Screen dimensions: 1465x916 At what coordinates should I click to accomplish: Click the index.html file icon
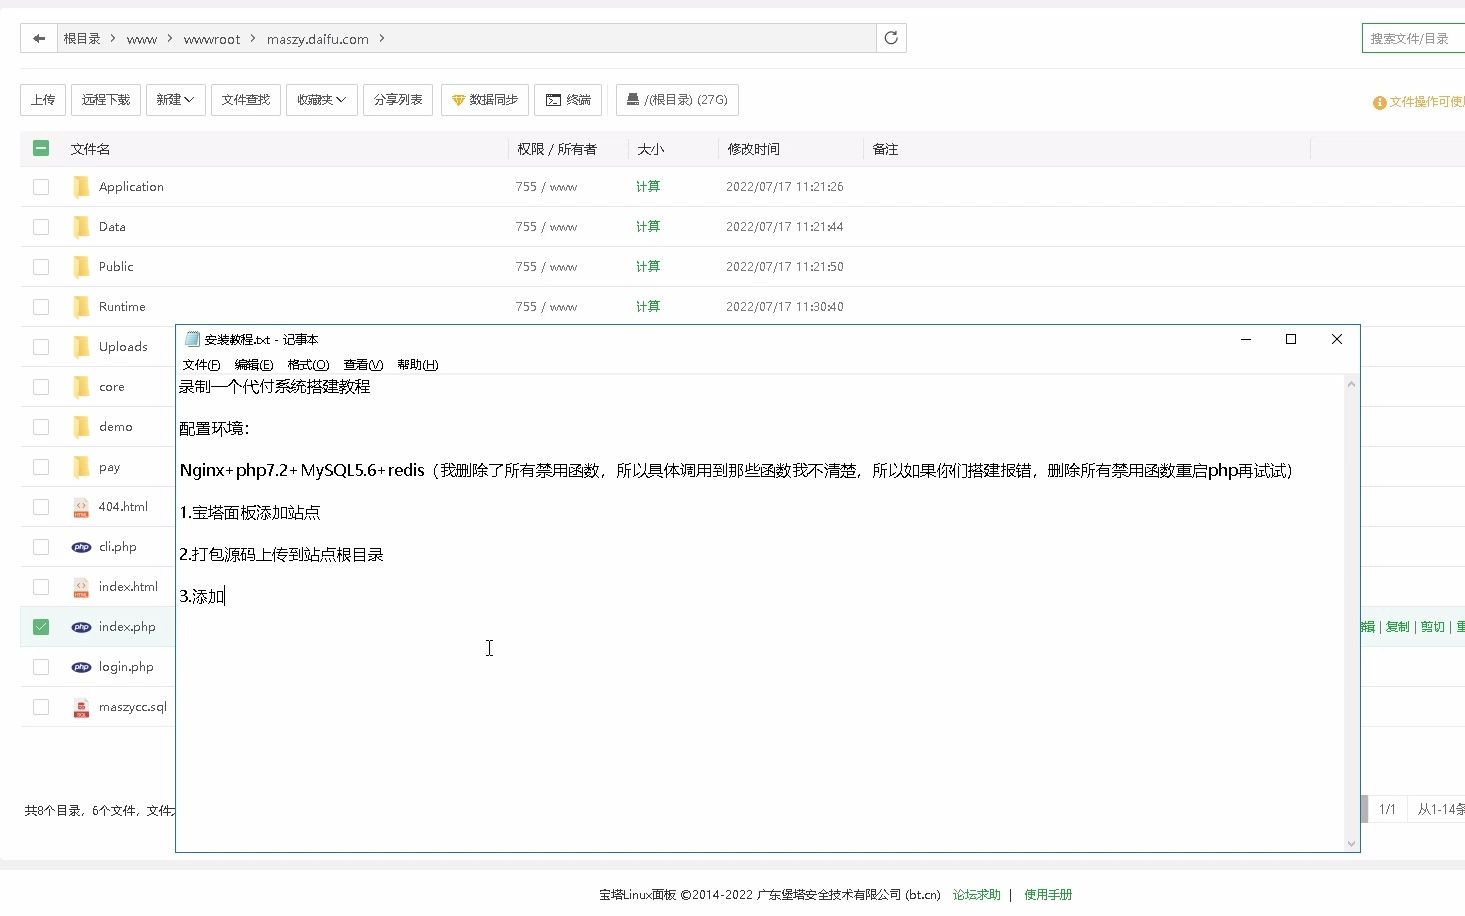81,587
